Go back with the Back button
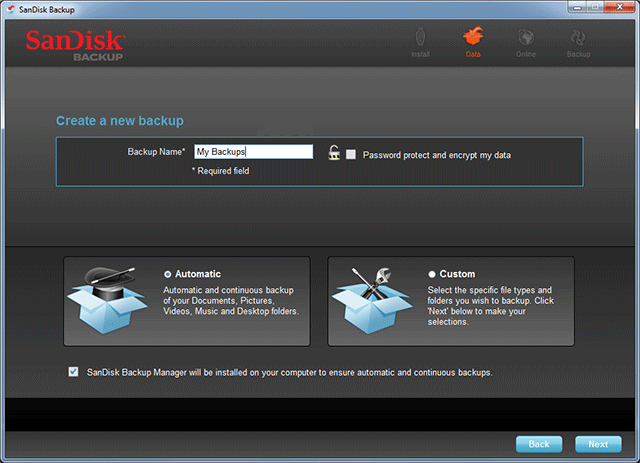The image size is (640, 463). 539,444
